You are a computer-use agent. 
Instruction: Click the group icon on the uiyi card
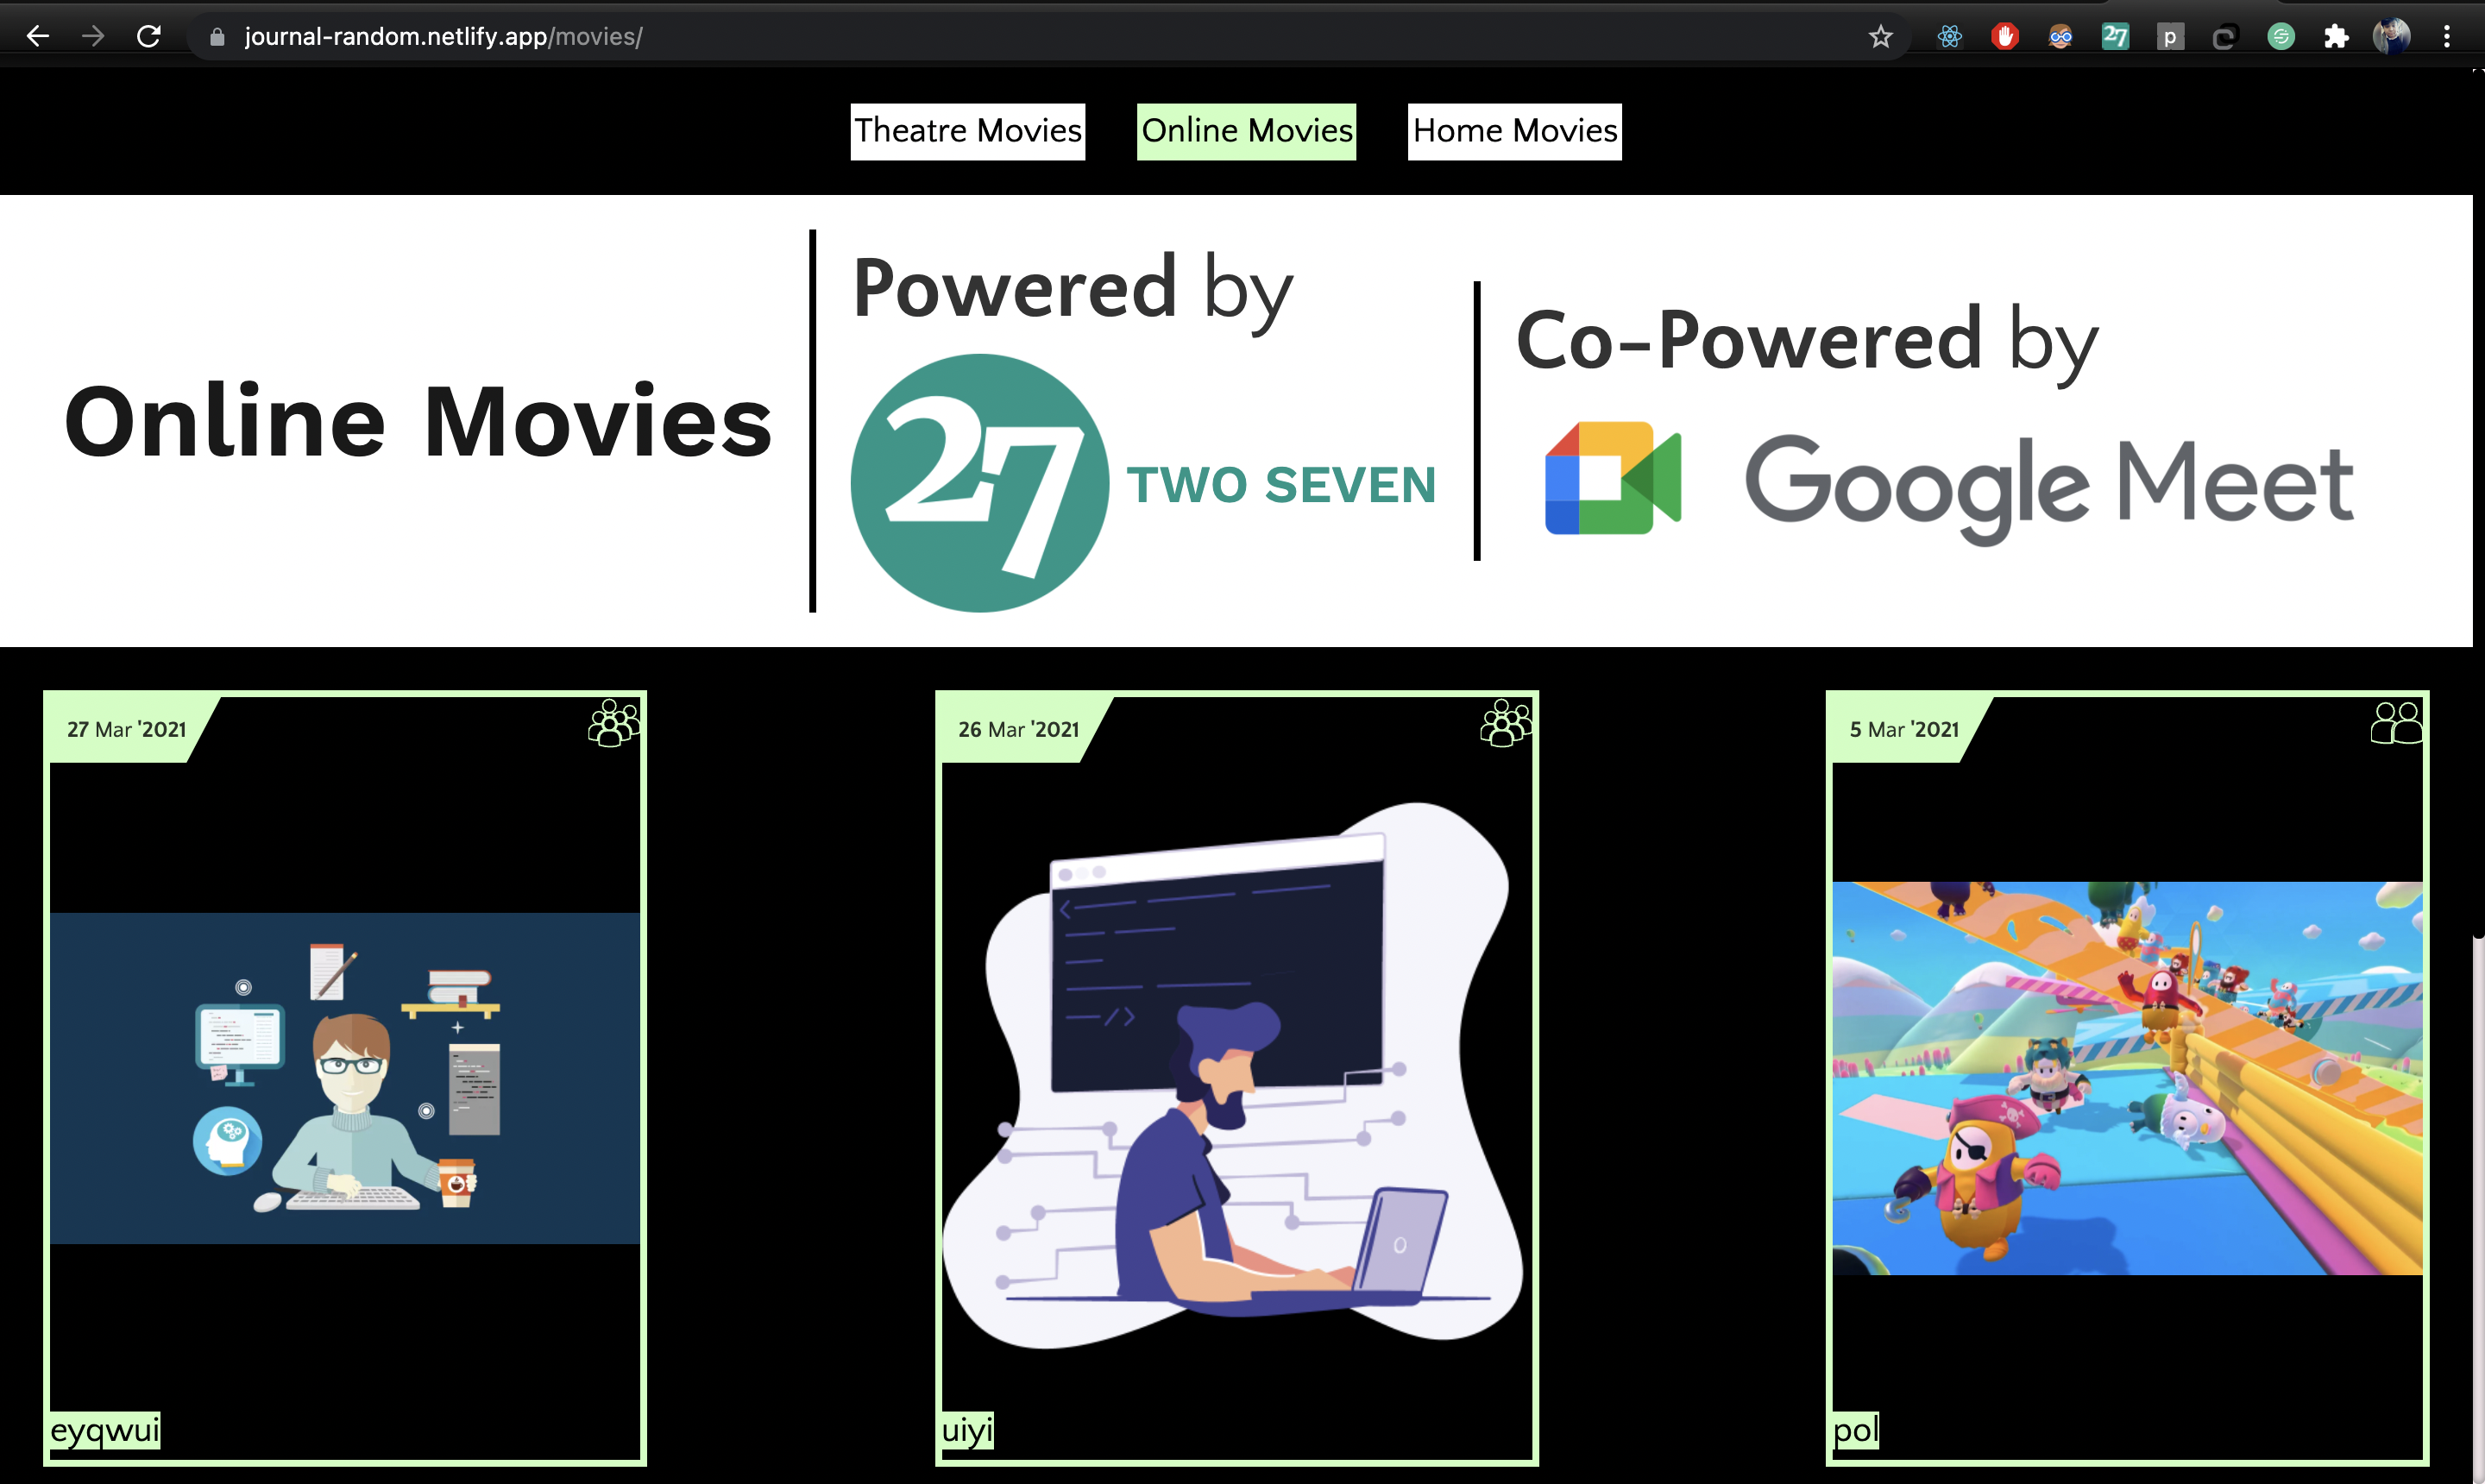click(1505, 723)
